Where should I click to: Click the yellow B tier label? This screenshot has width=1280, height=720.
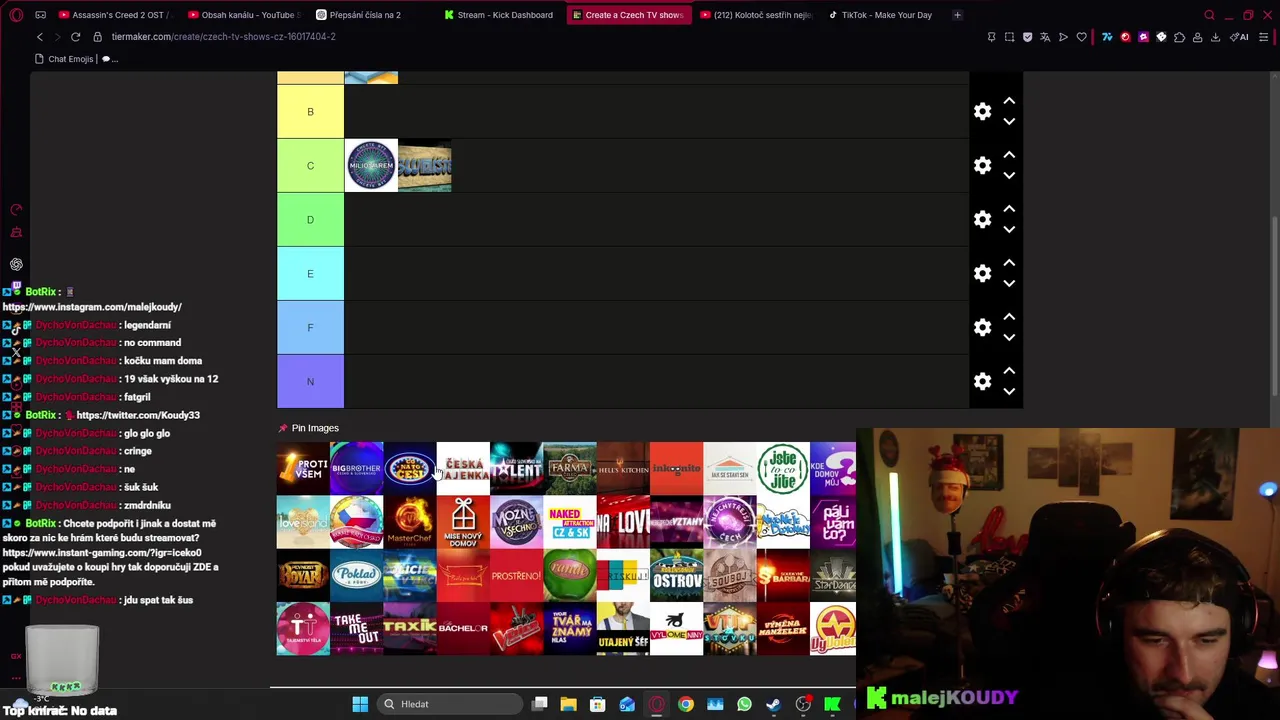(310, 112)
